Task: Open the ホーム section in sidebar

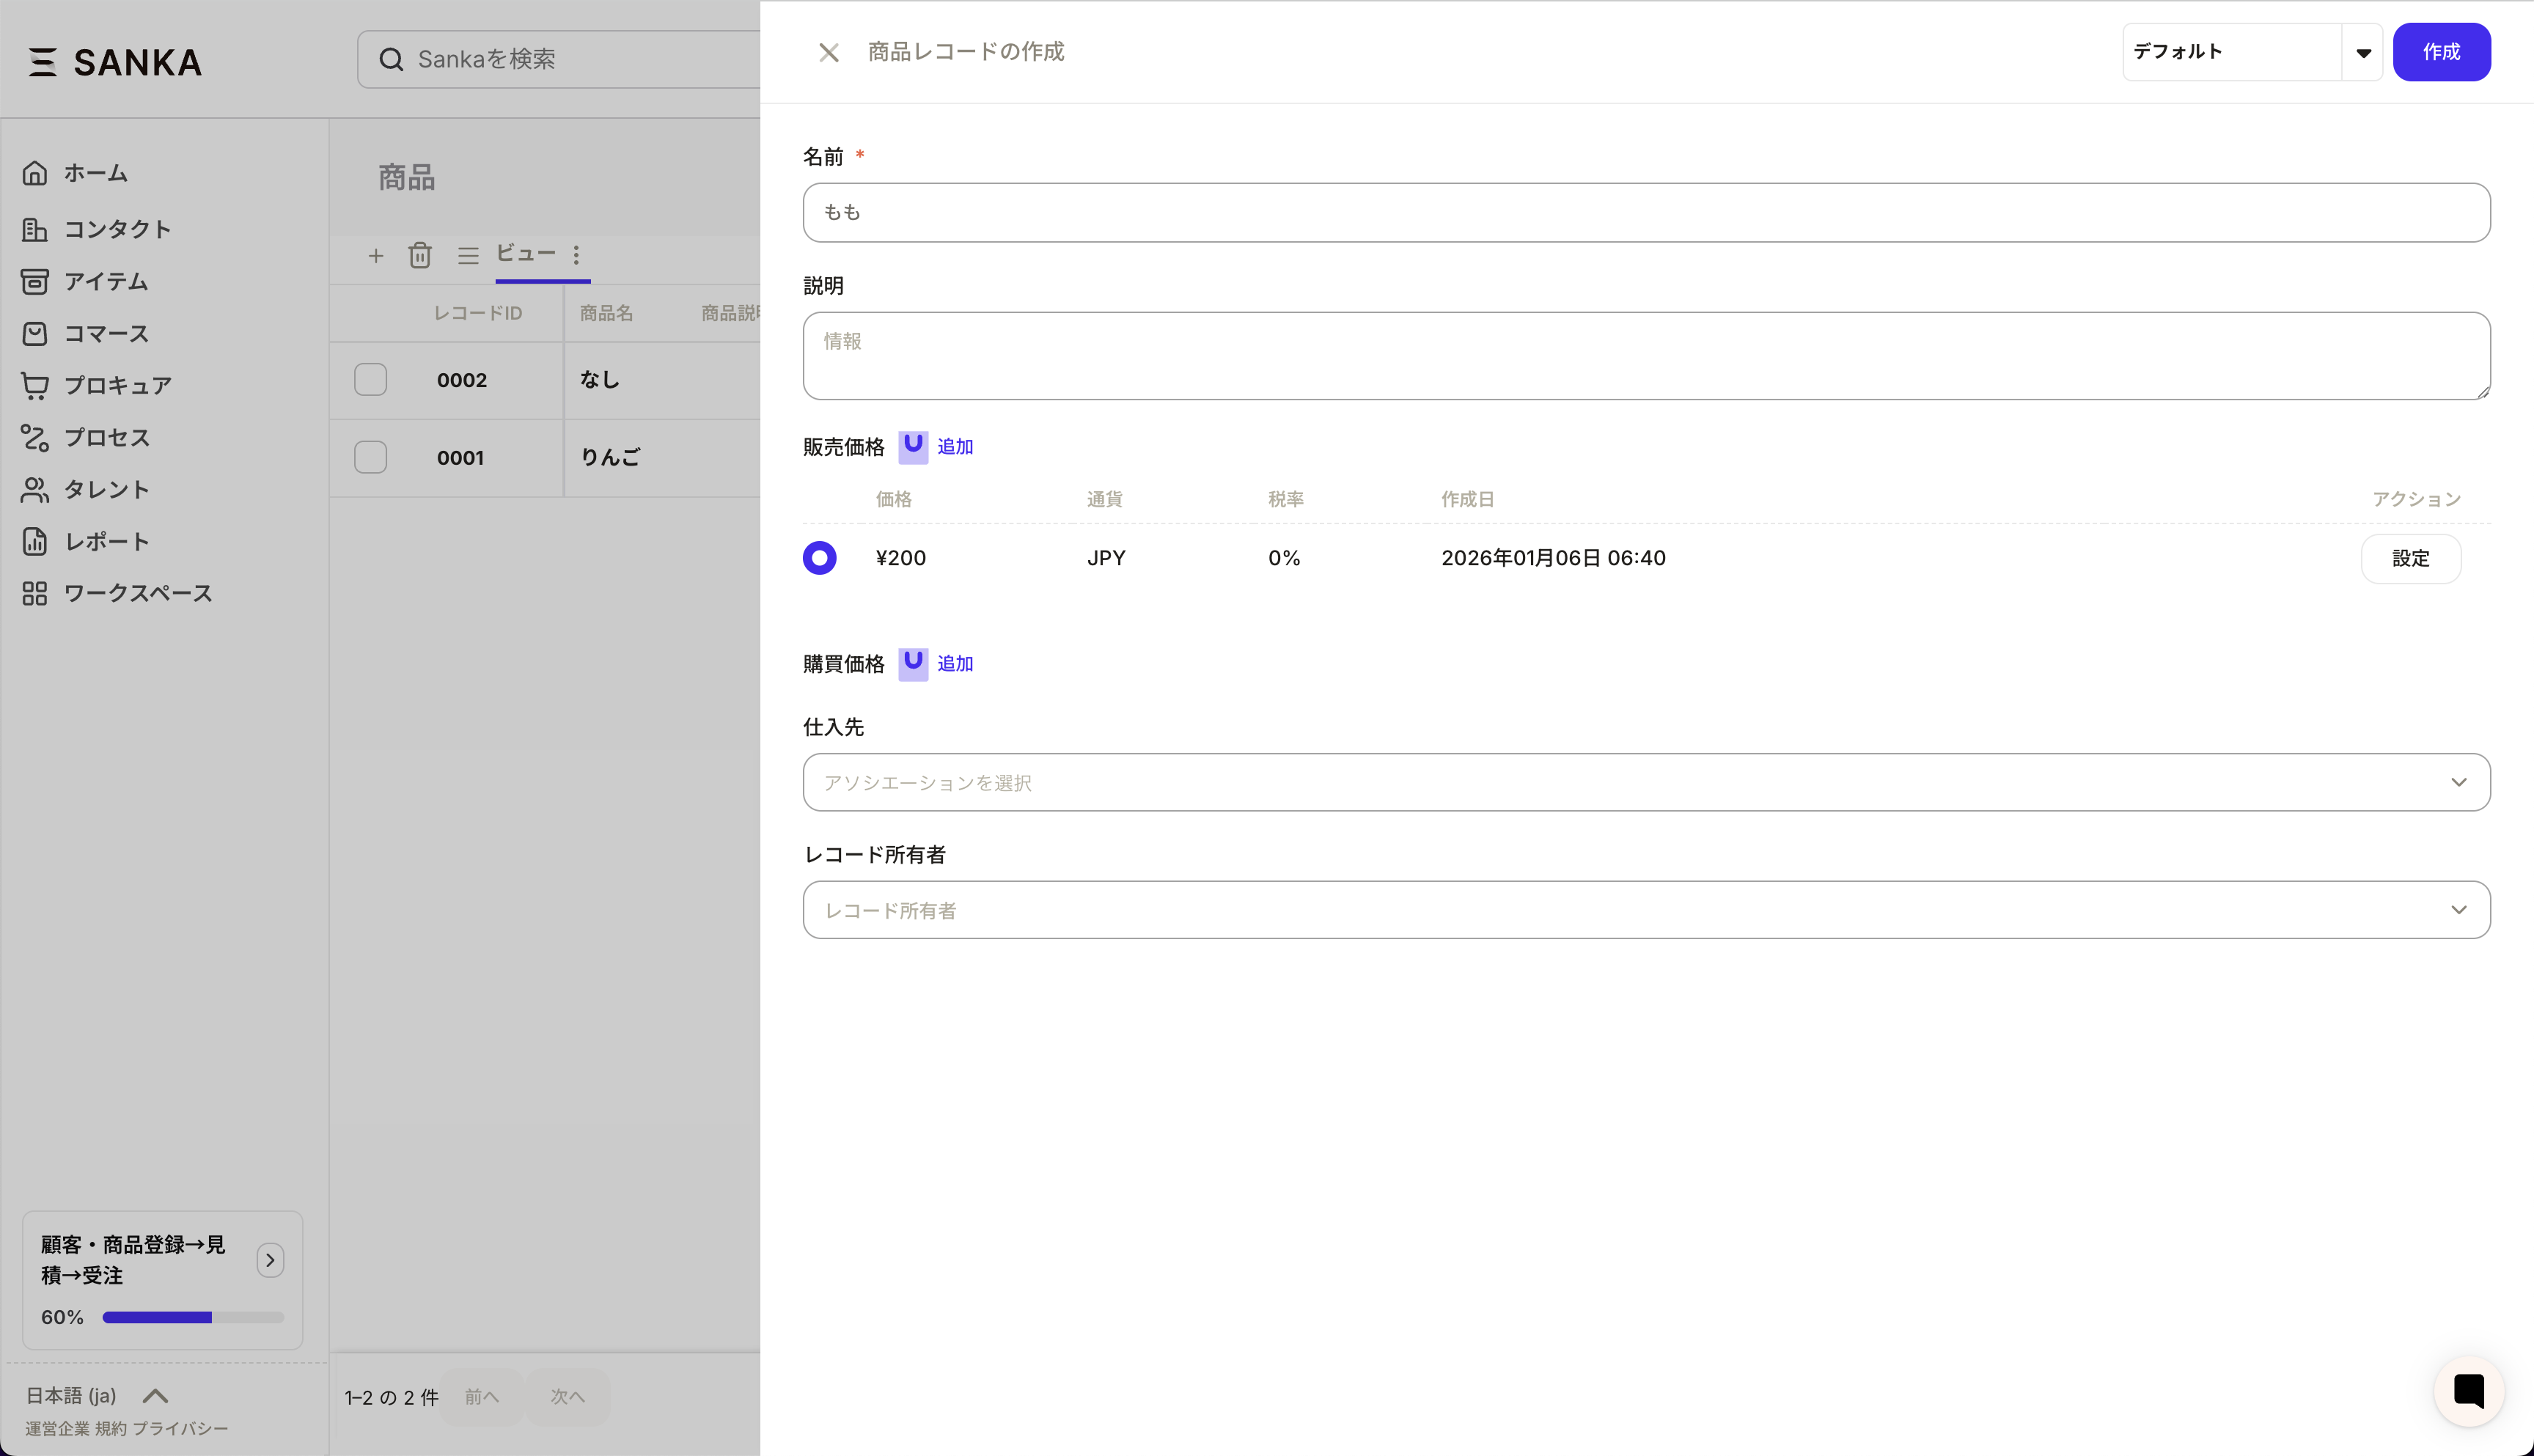Action: (96, 172)
